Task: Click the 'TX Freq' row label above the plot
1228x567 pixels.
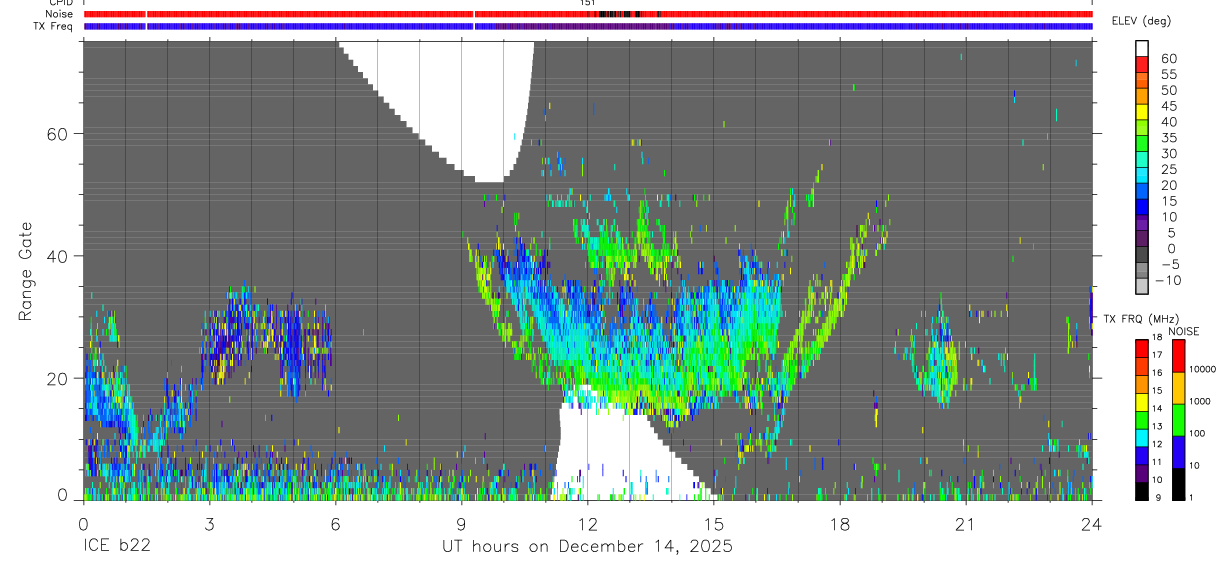Action: click(x=55, y=26)
